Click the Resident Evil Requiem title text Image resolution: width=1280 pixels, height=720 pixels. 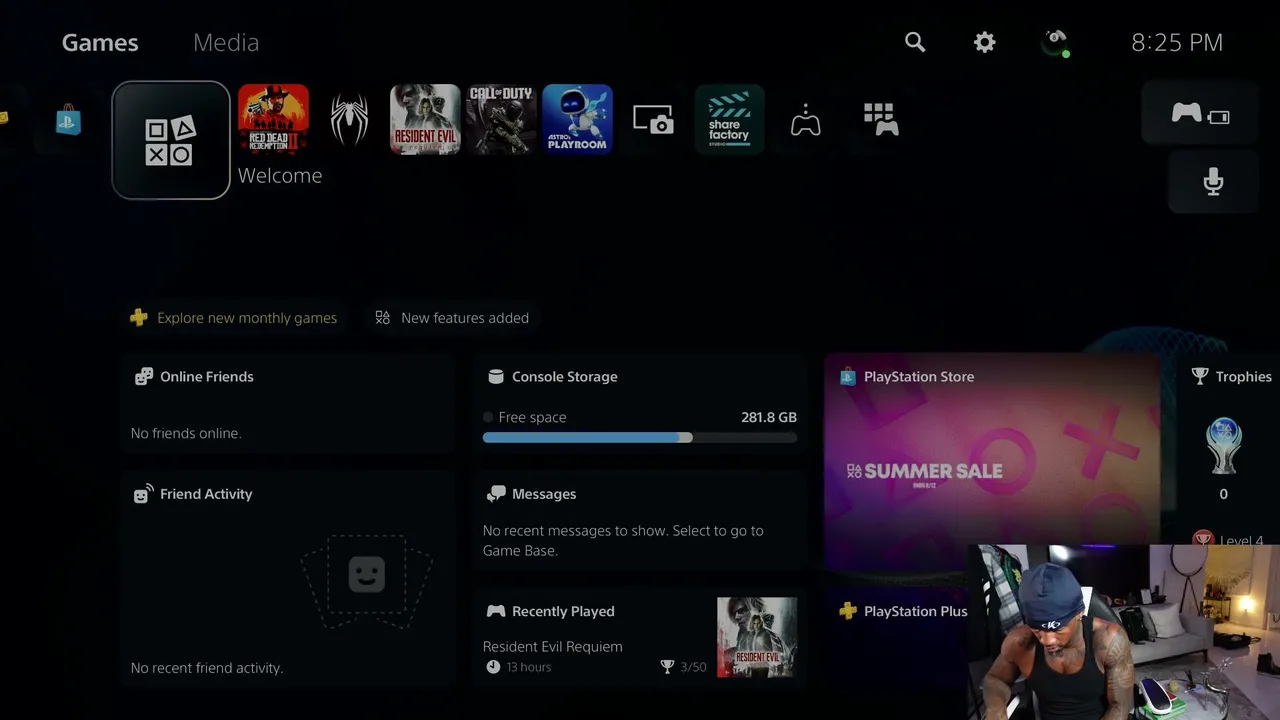tap(553, 646)
